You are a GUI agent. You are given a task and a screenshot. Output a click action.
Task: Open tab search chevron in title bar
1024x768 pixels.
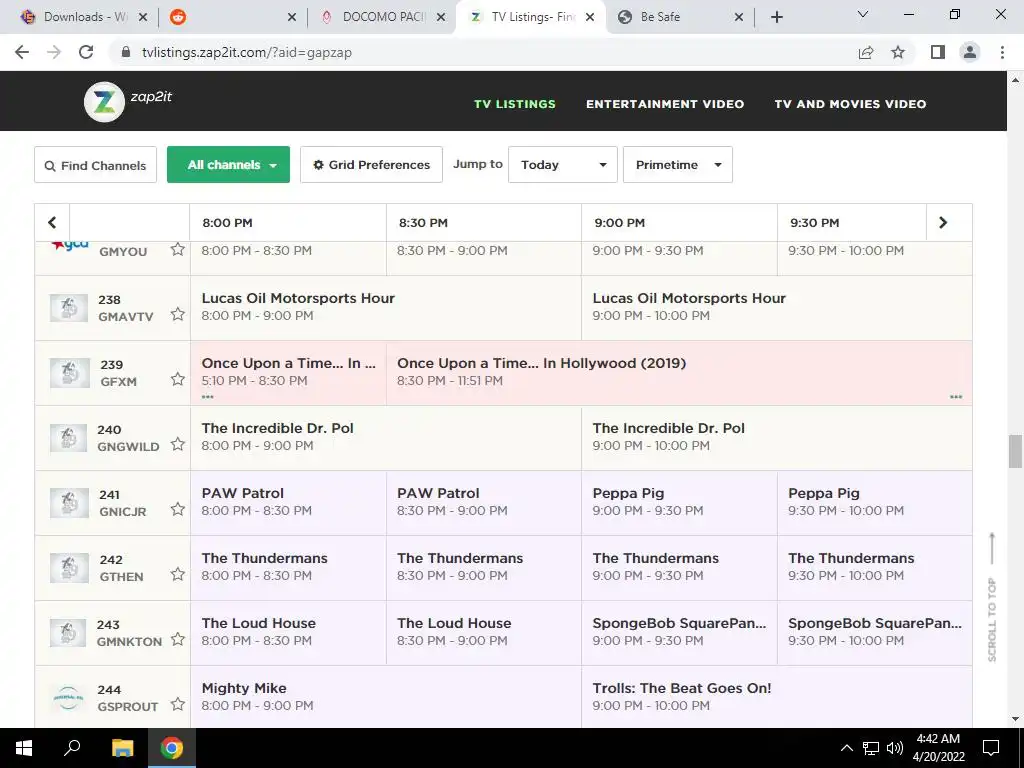pos(863,14)
